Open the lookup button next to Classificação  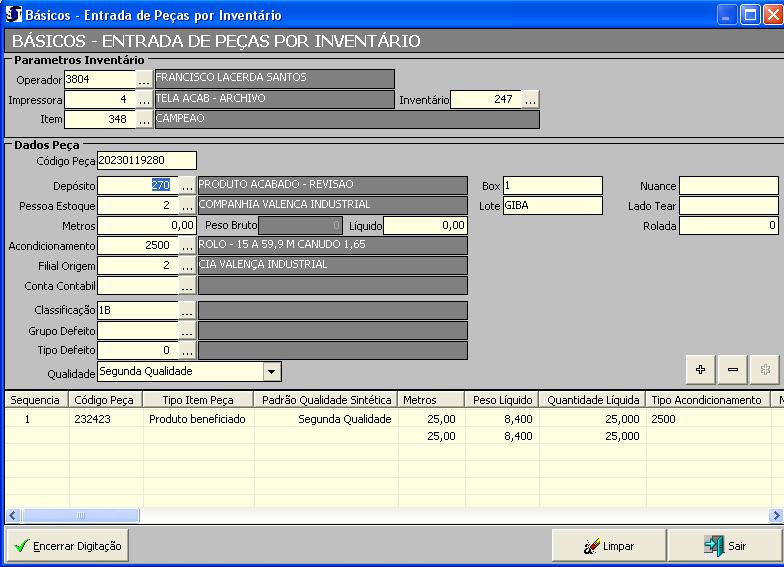pos(187,311)
